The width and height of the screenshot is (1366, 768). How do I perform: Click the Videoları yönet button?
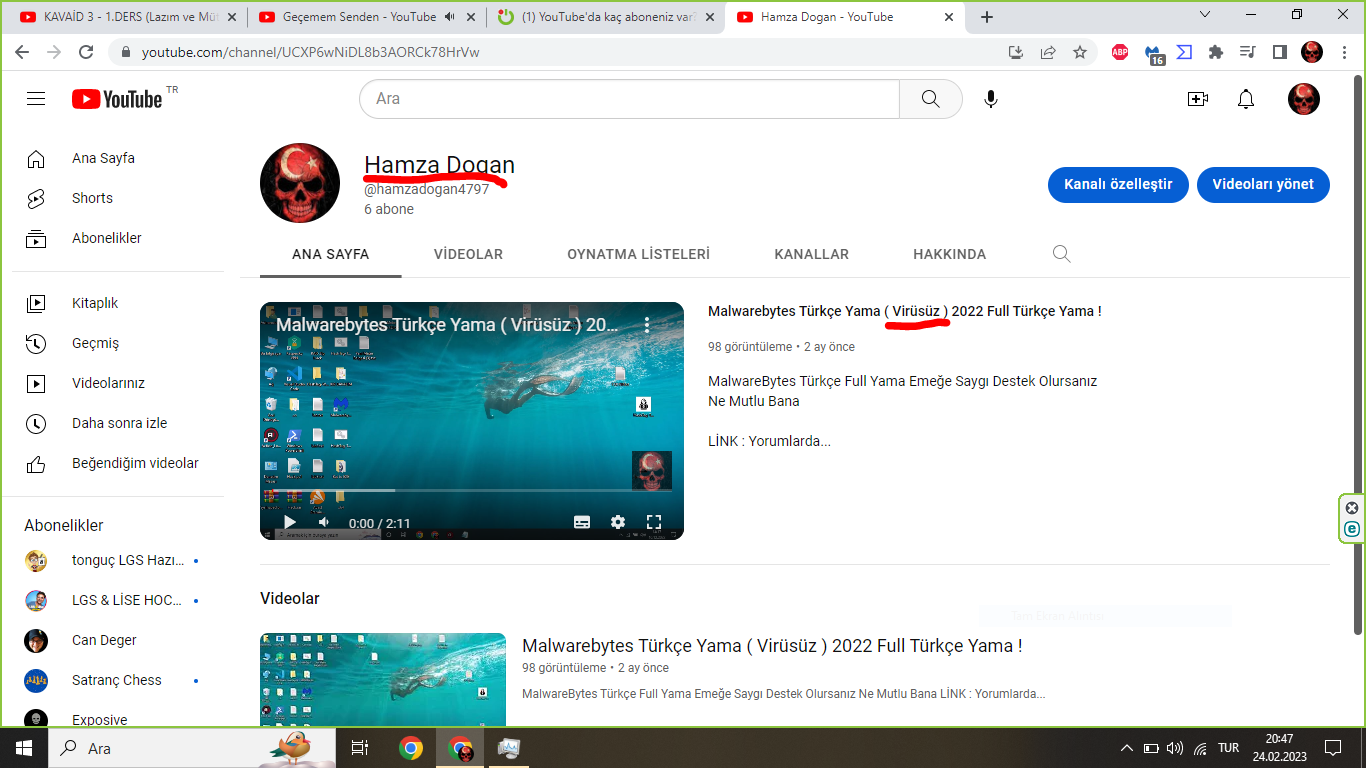pyautogui.click(x=1263, y=185)
